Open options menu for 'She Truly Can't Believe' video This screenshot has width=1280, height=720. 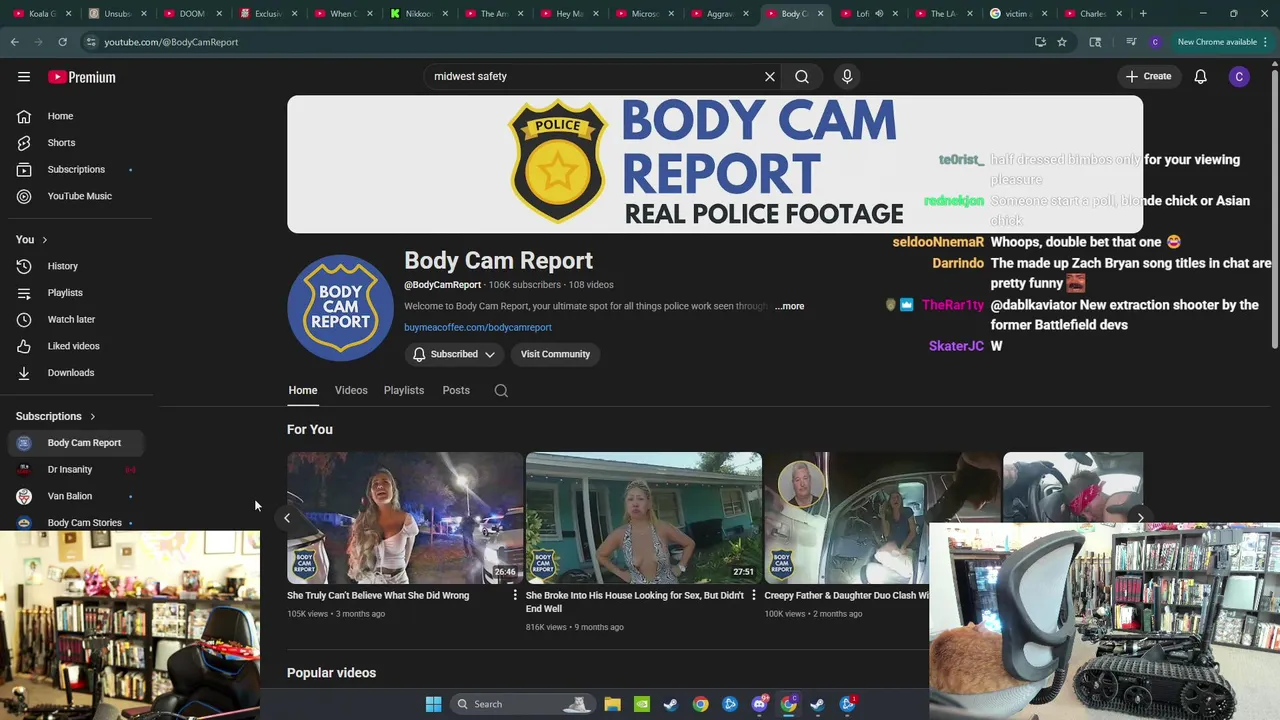pos(515,596)
